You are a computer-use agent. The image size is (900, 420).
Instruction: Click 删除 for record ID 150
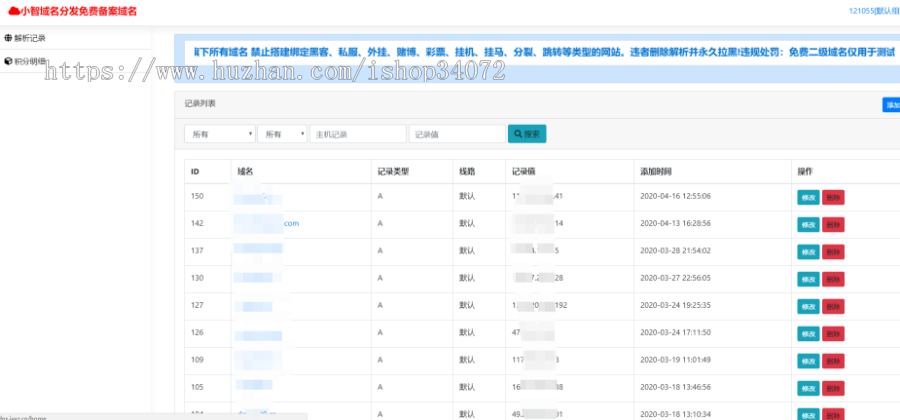[x=833, y=197]
